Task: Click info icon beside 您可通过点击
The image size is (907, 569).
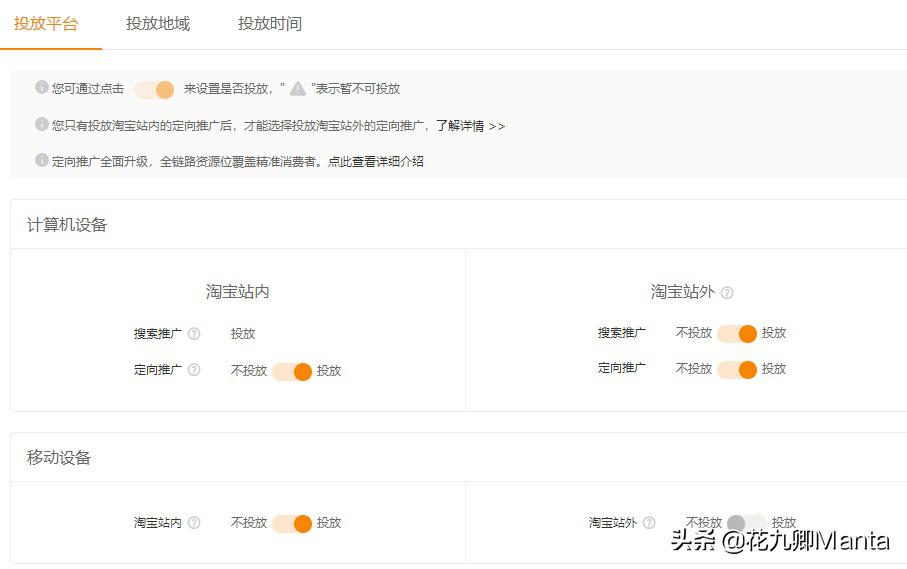Action: point(42,87)
